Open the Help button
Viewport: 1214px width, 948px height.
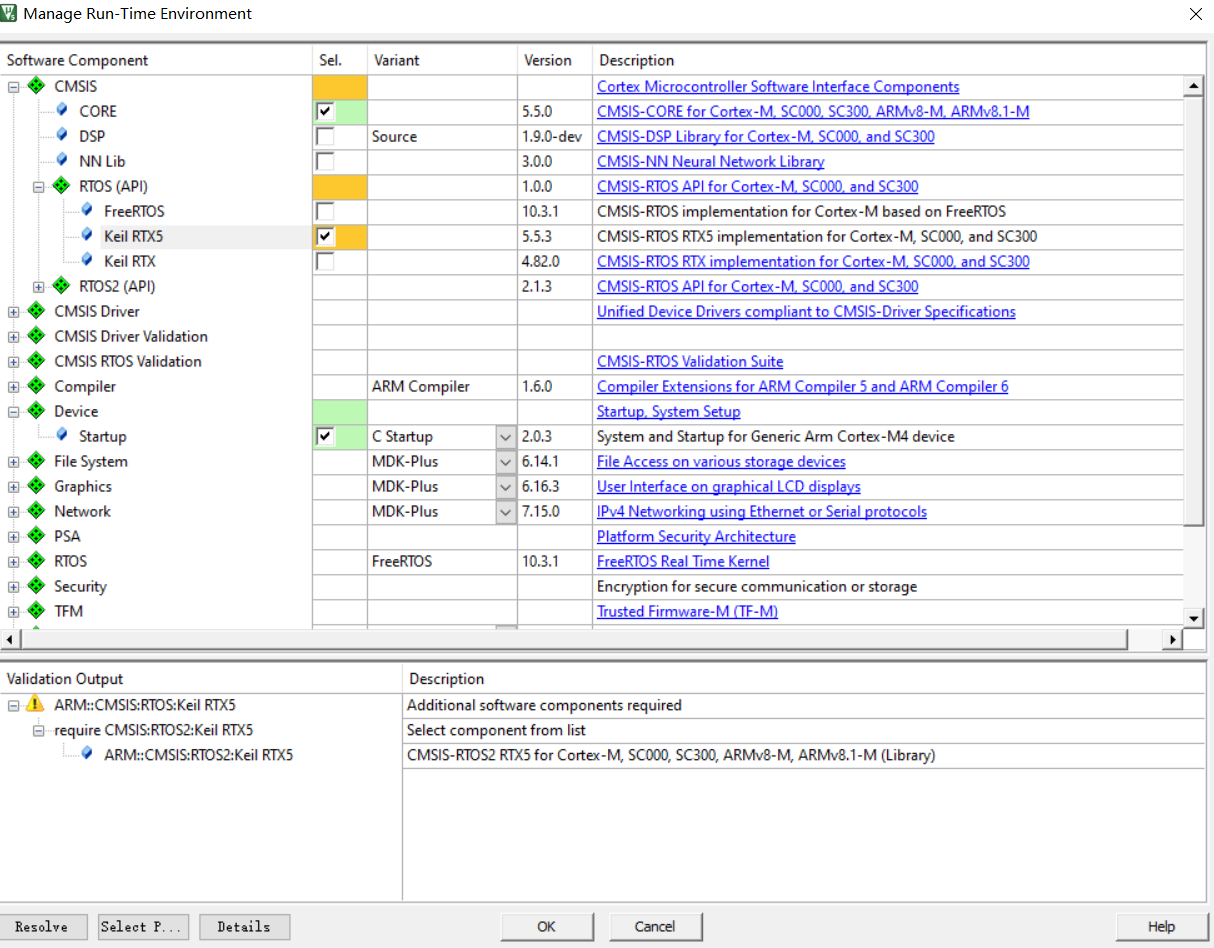click(1161, 927)
